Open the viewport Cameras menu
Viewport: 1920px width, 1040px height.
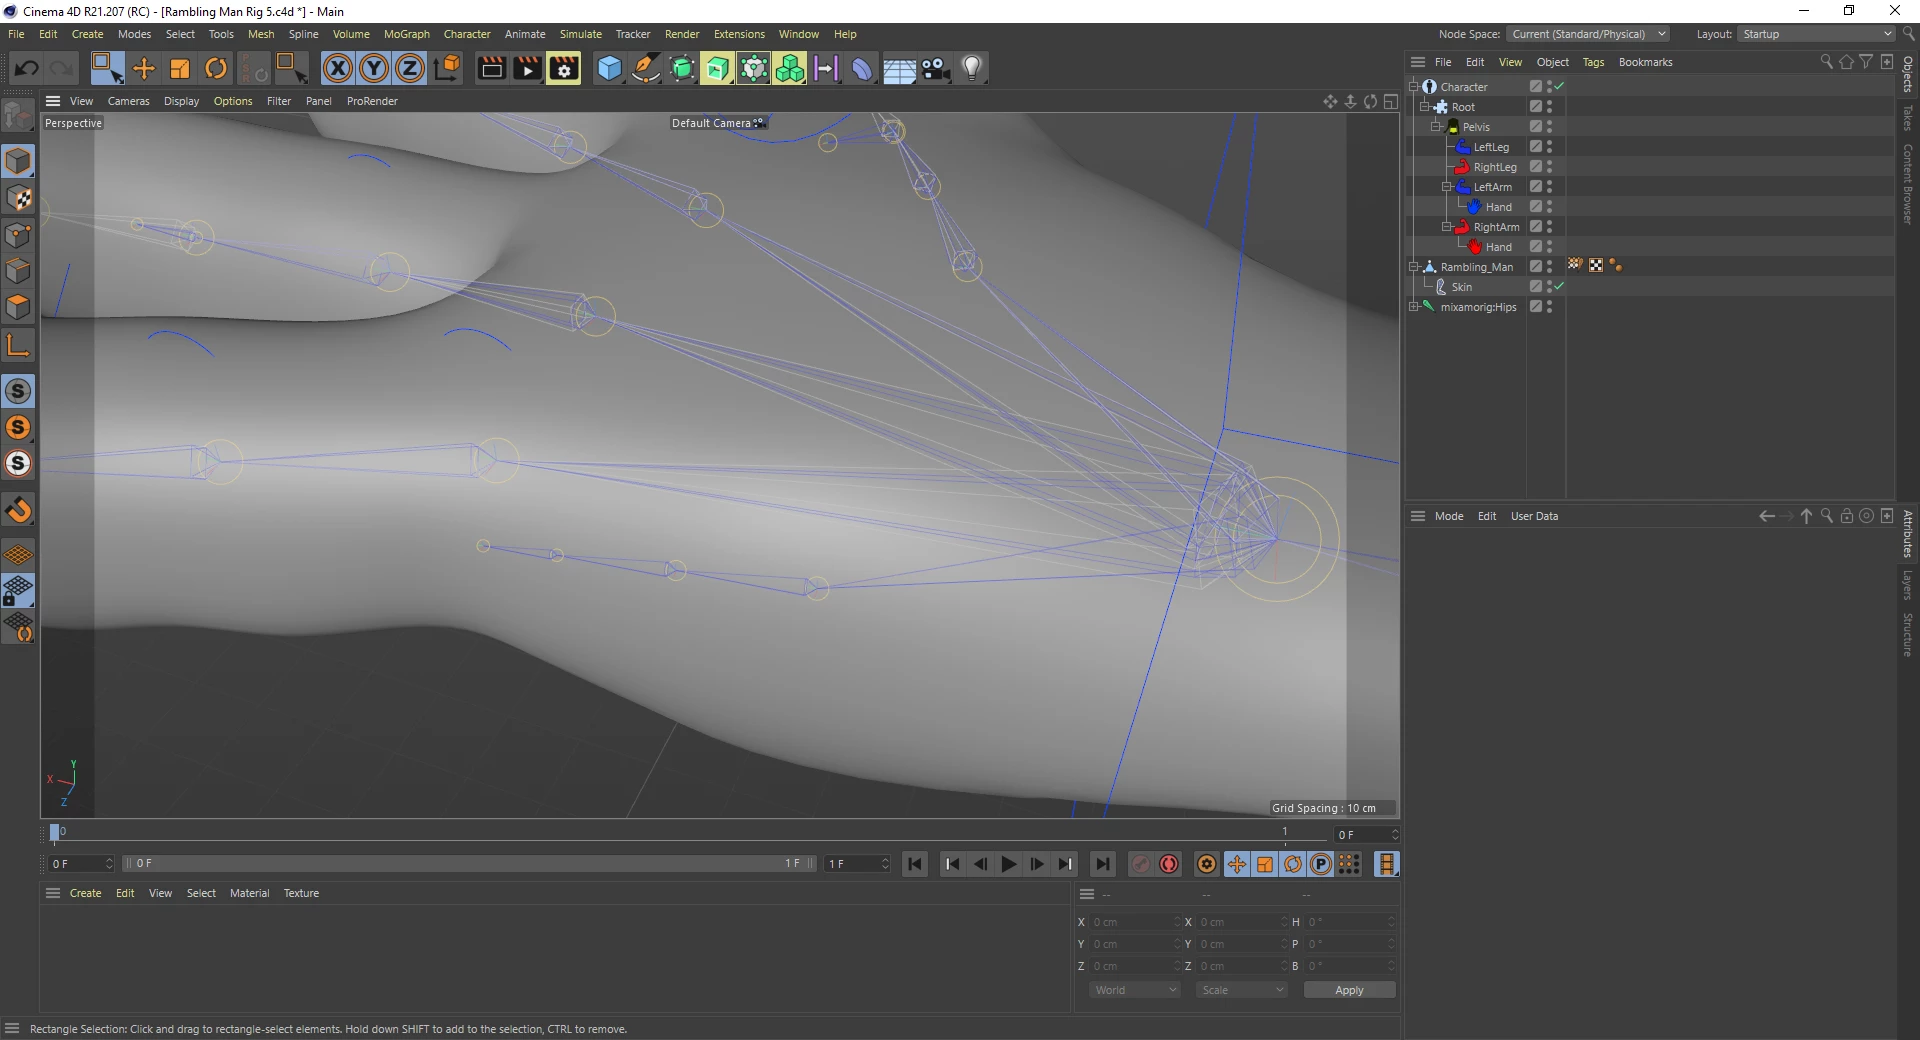tap(129, 101)
